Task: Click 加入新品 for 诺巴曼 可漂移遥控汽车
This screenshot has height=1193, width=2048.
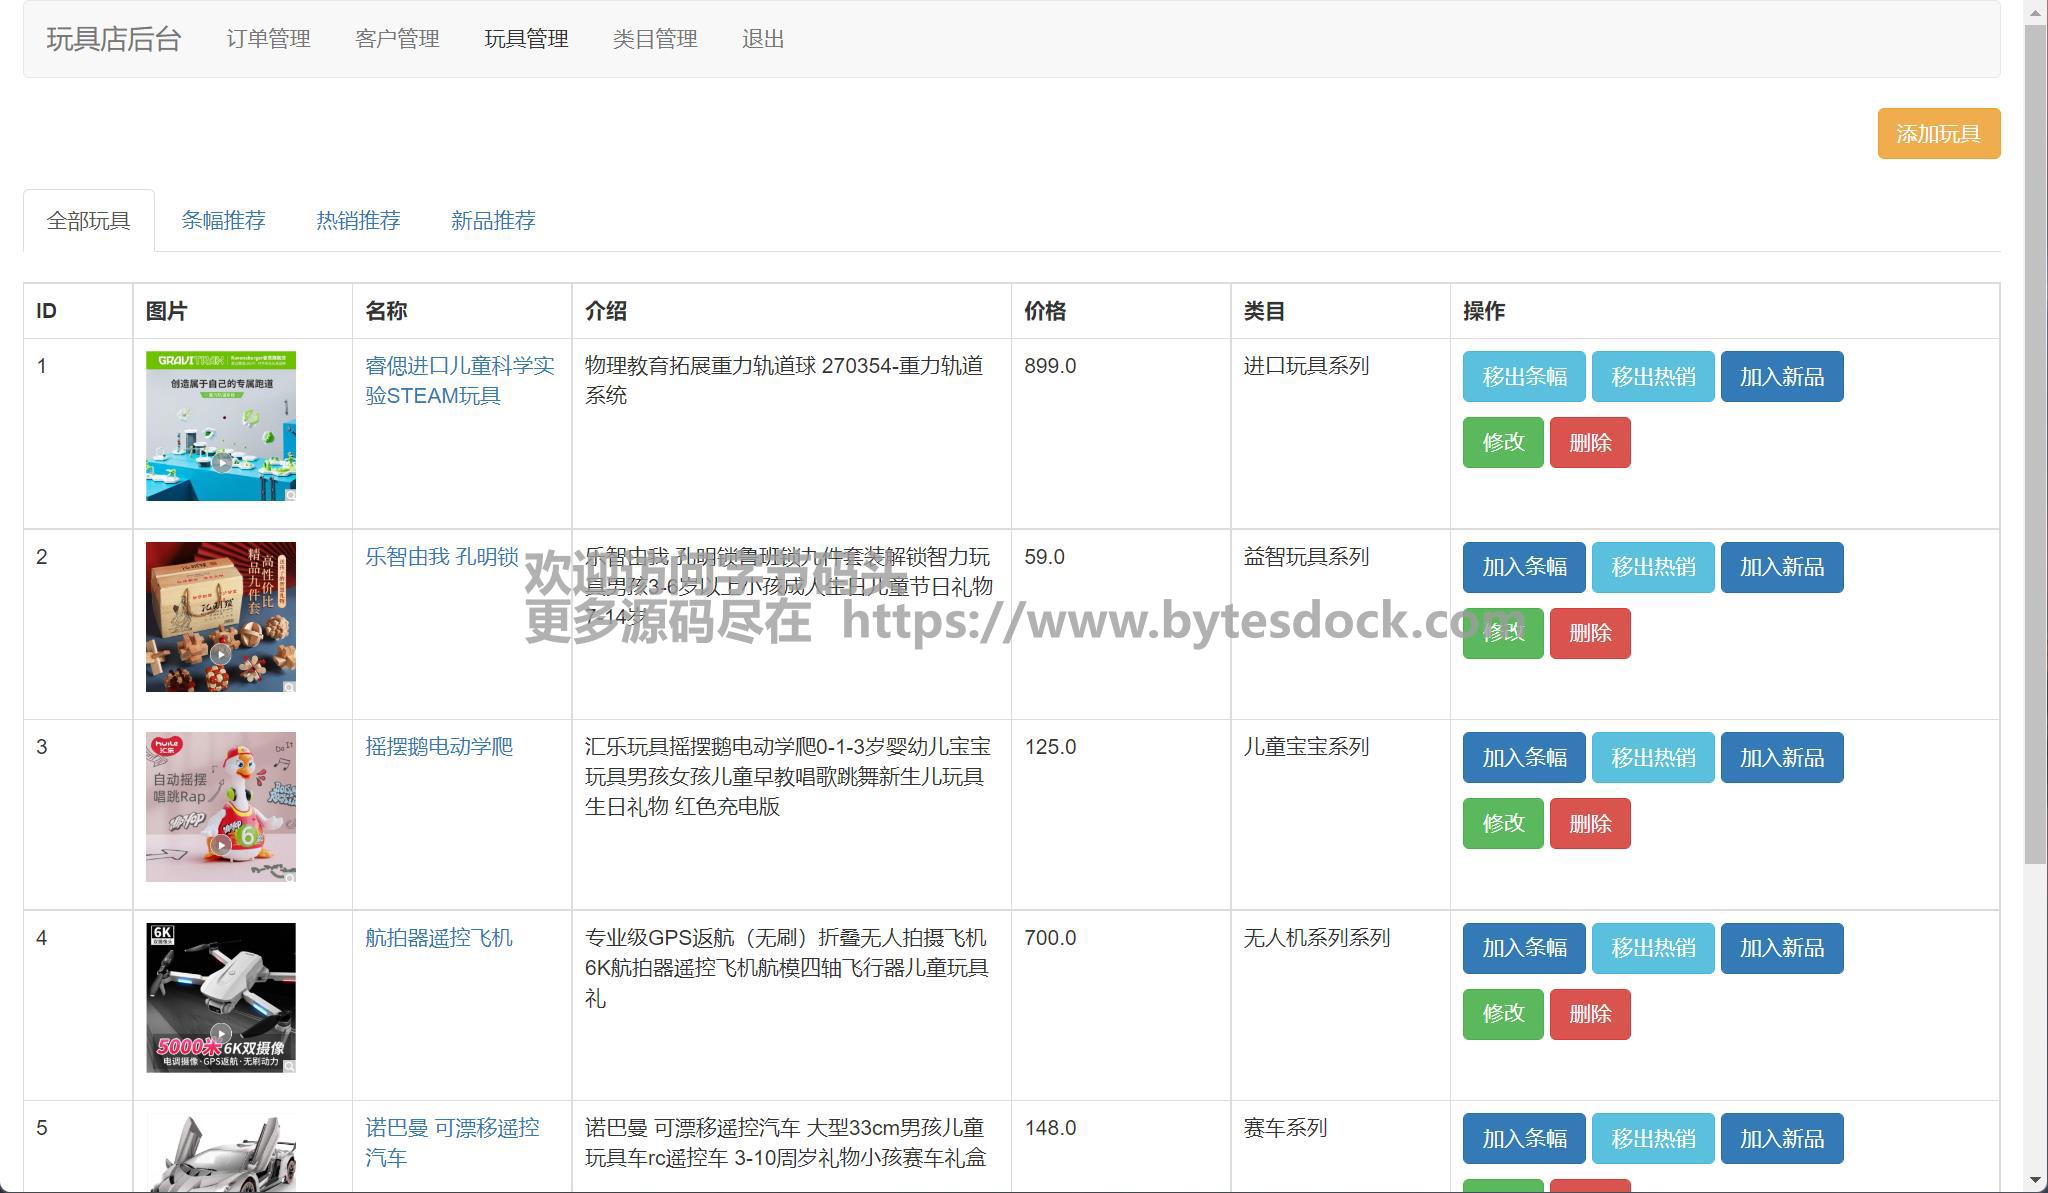Action: (1781, 1138)
